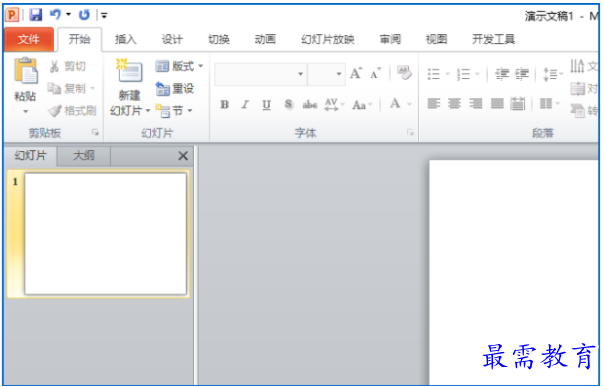
Task: Click the Text Direction icon
Action: tap(577, 66)
